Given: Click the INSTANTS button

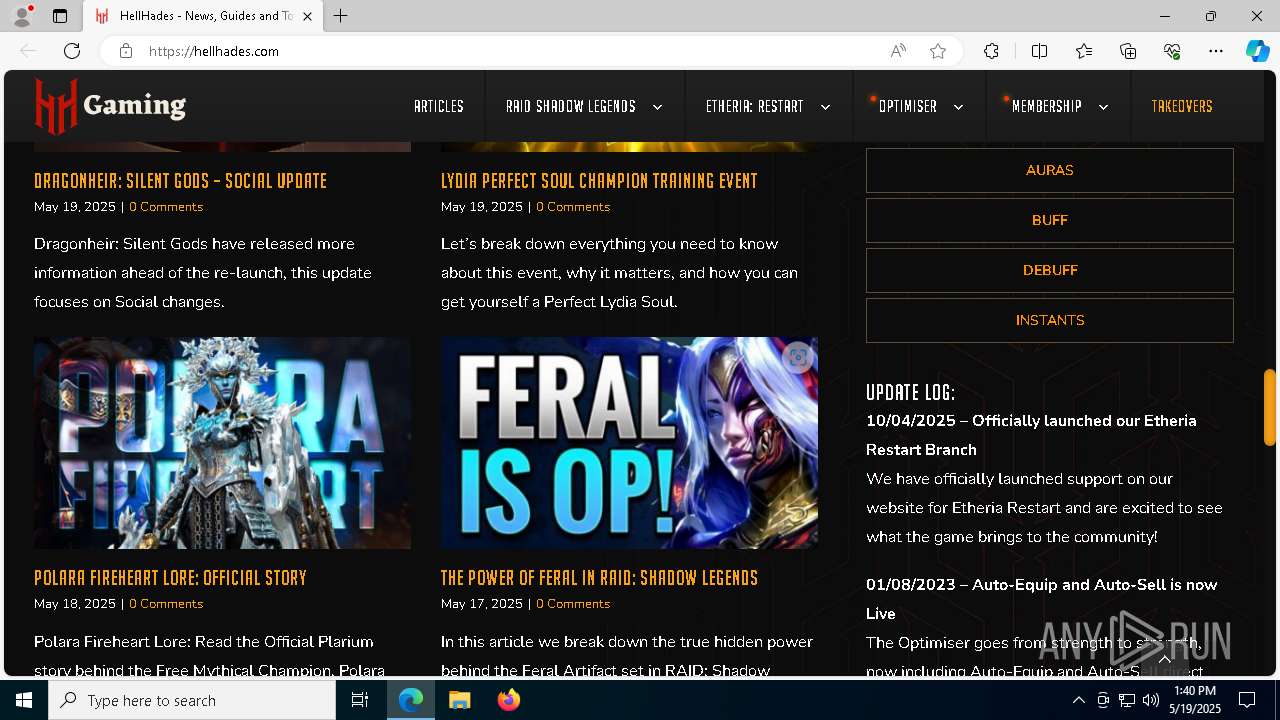Looking at the screenshot, I should click(1050, 320).
